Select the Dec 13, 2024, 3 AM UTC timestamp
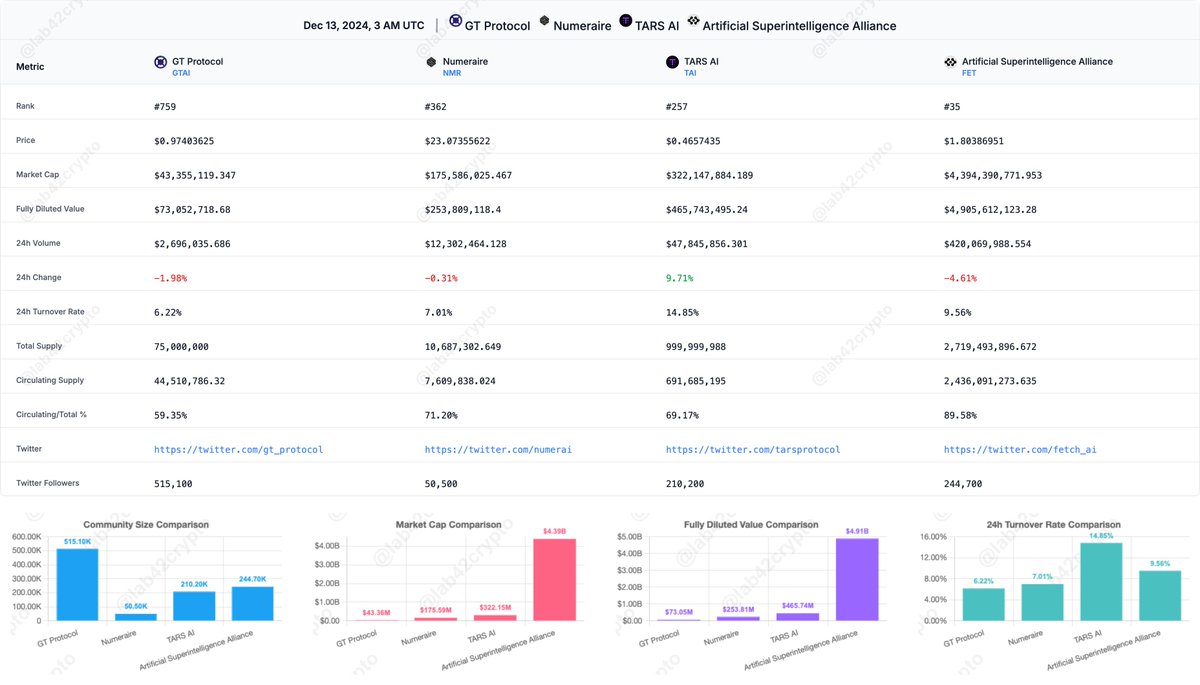Screen dimensions: 1200x685 point(363,26)
